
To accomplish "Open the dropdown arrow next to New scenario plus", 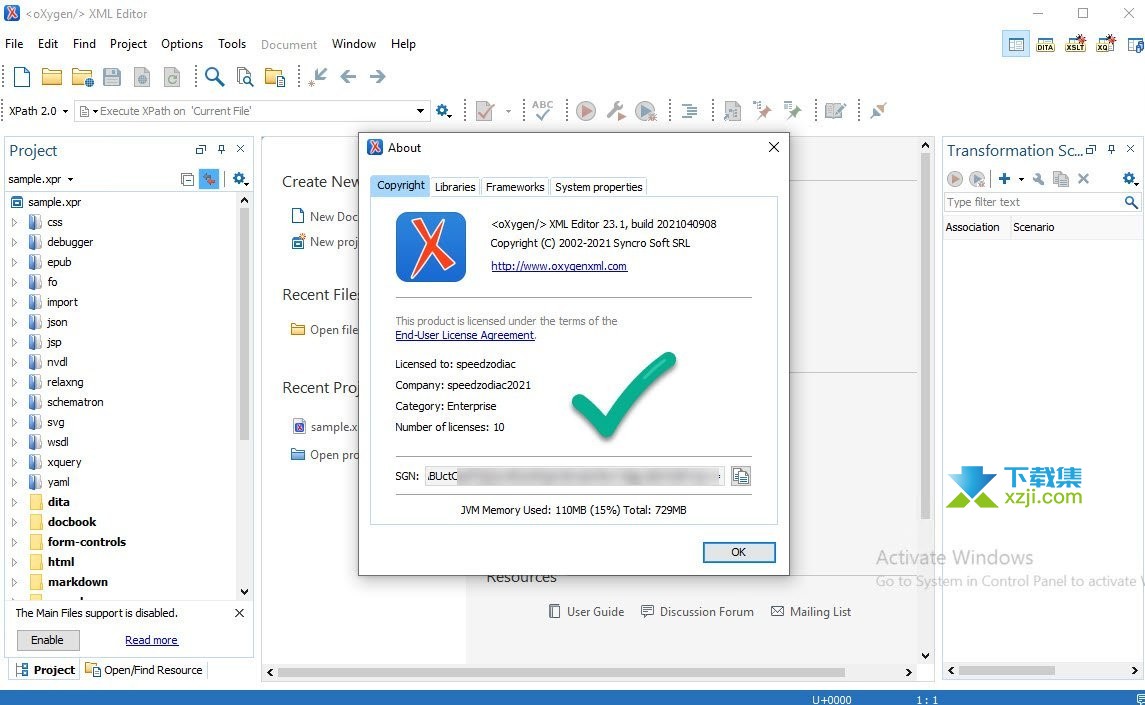I will pos(1021,179).
